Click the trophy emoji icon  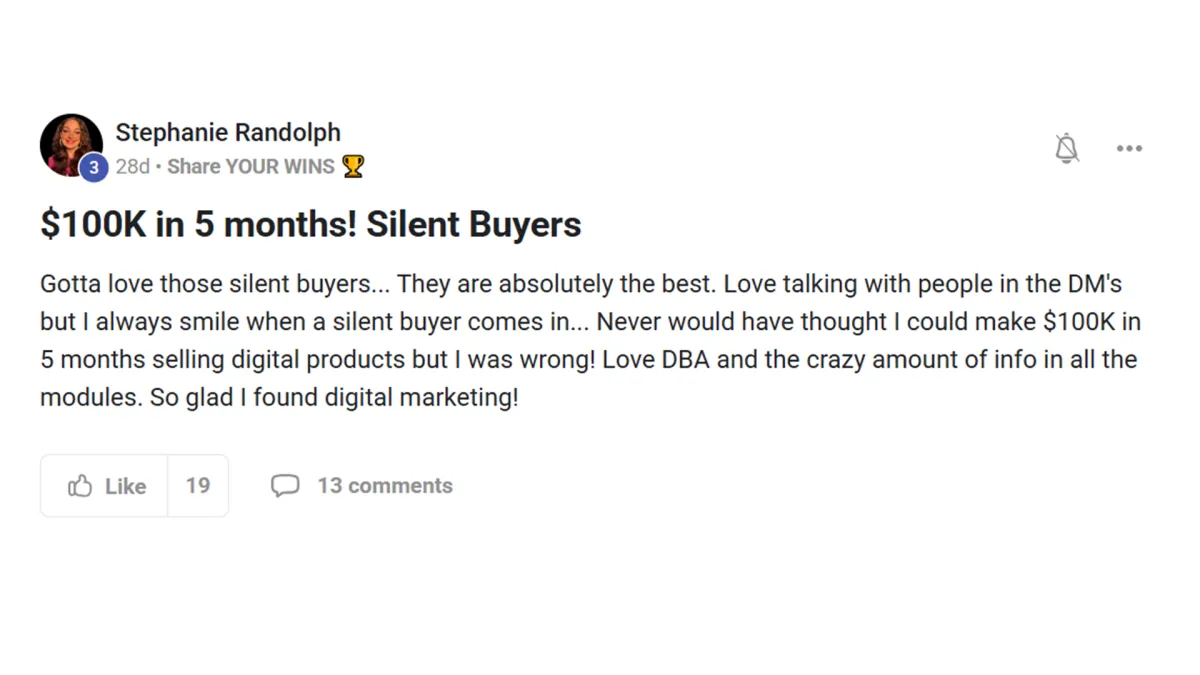coord(353,166)
